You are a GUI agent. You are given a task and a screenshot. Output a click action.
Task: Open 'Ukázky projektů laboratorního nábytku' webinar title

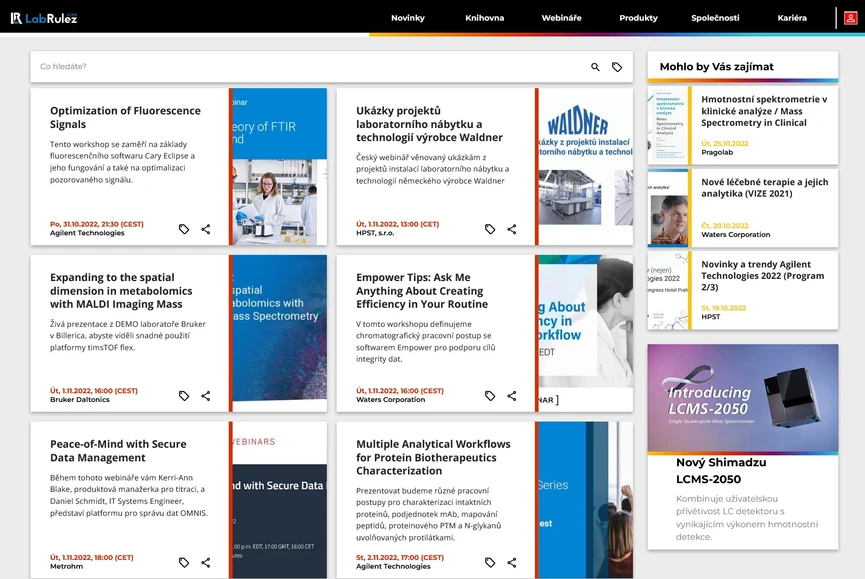tap(429, 124)
